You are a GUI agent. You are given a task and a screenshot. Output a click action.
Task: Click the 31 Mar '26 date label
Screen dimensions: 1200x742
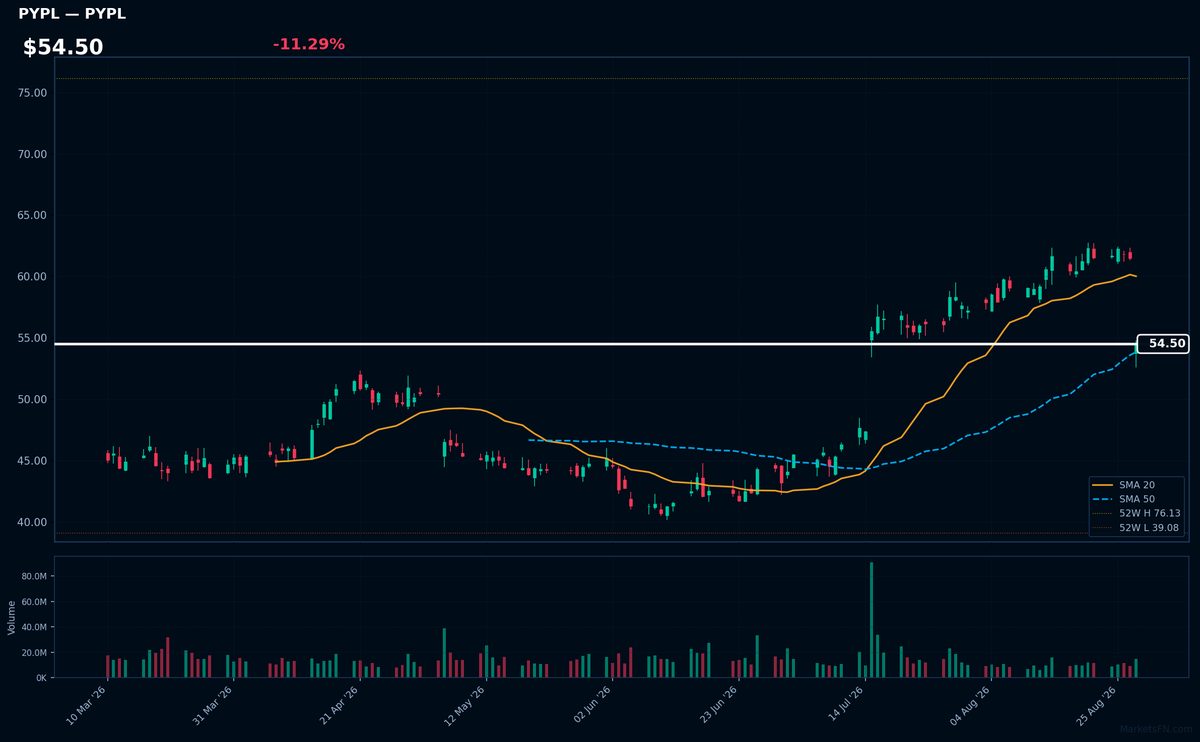(x=213, y=704)
